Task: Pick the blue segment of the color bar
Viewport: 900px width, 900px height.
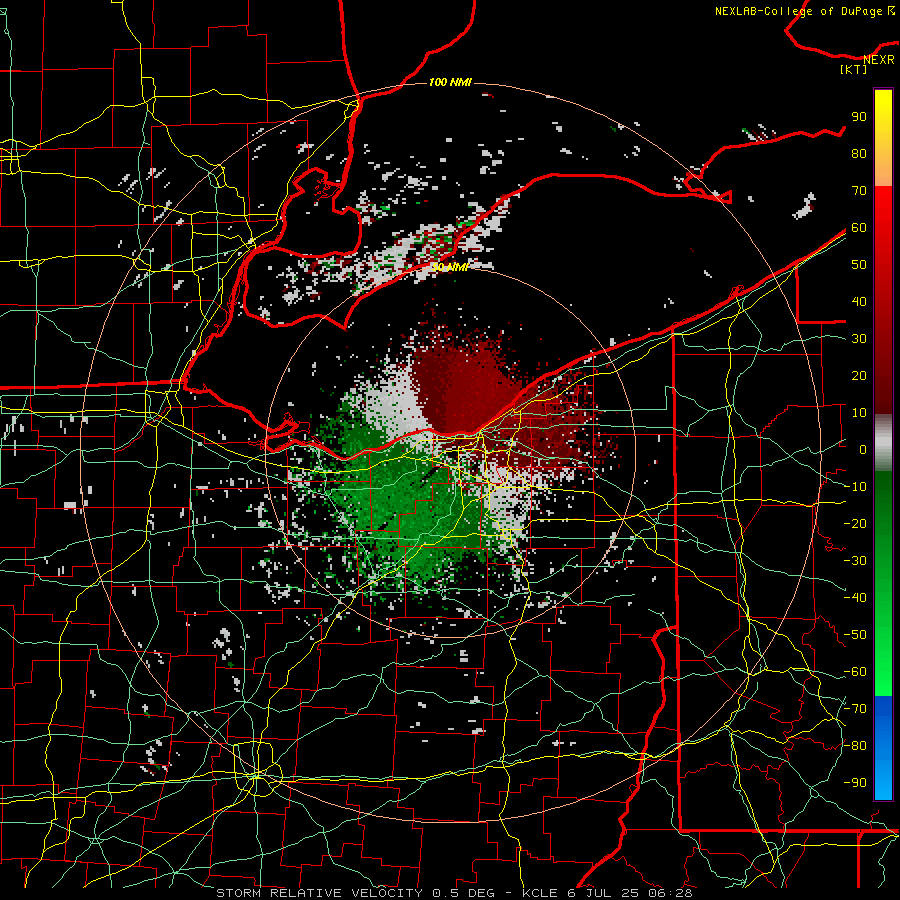Action: pyautogui.click(x=883, y=747)
